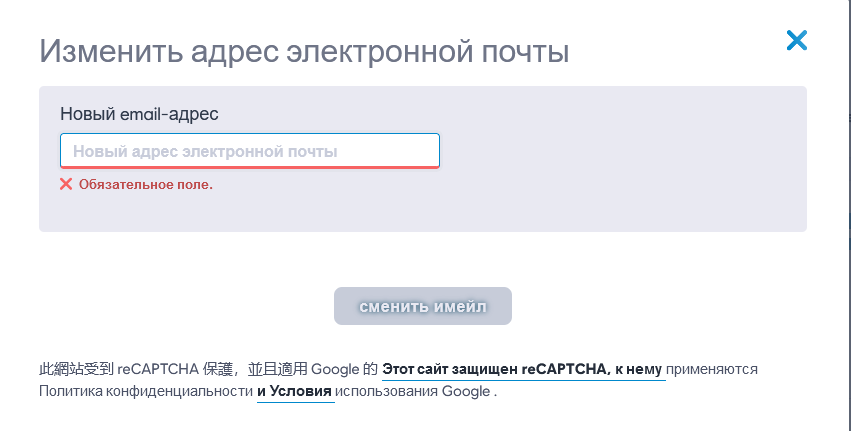The height and width of the screenshot is (431, 851).
Task: Click the "Изменить адрес электронной почты" heading
Action: point(304,51)
